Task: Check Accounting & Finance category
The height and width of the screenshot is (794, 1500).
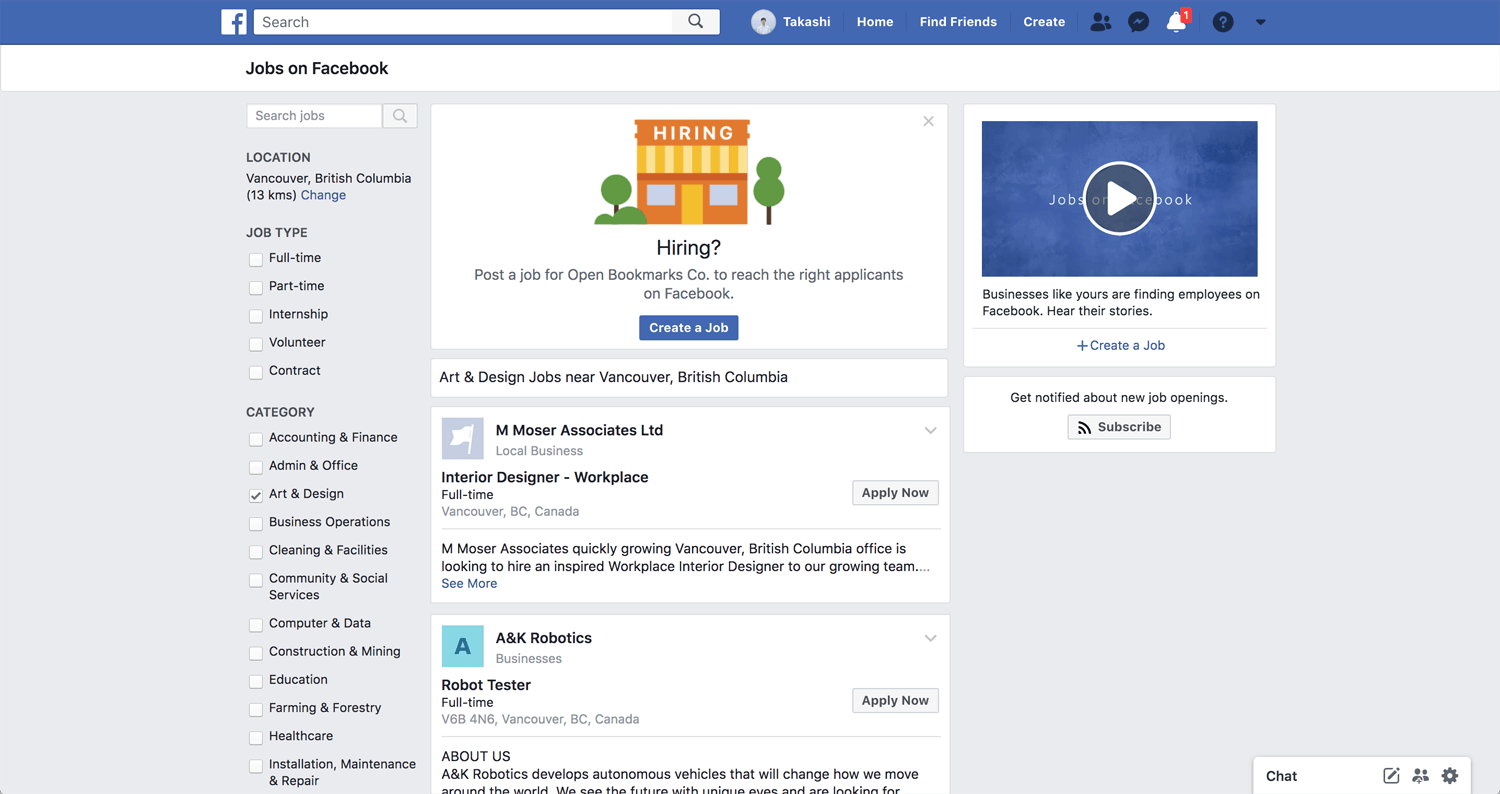Action: tap(256, 438)
